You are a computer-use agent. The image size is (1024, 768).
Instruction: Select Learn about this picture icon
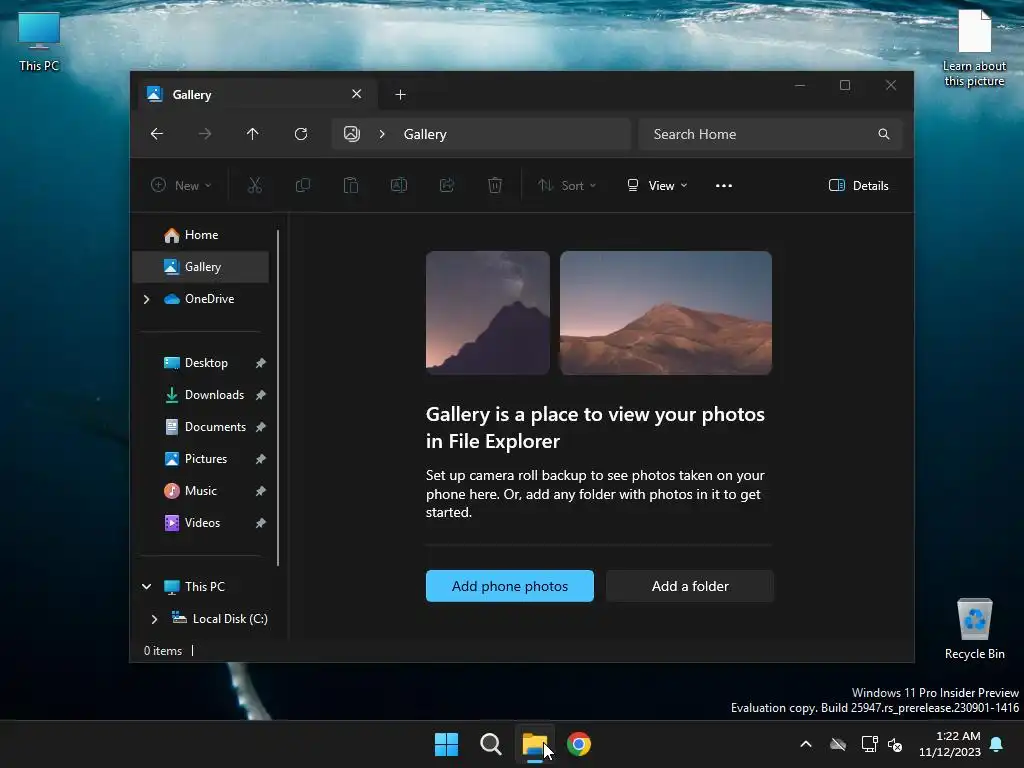coord(974,48)
